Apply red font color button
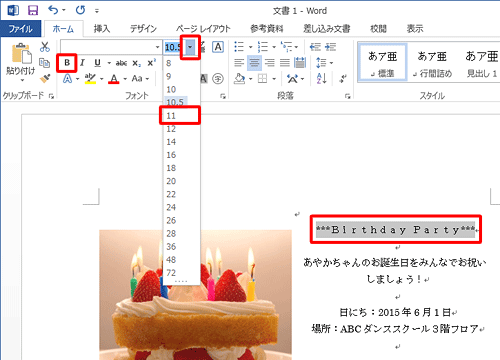Image resolution: width=500 pixels, height=360 pixels. [x=114, y=79]
